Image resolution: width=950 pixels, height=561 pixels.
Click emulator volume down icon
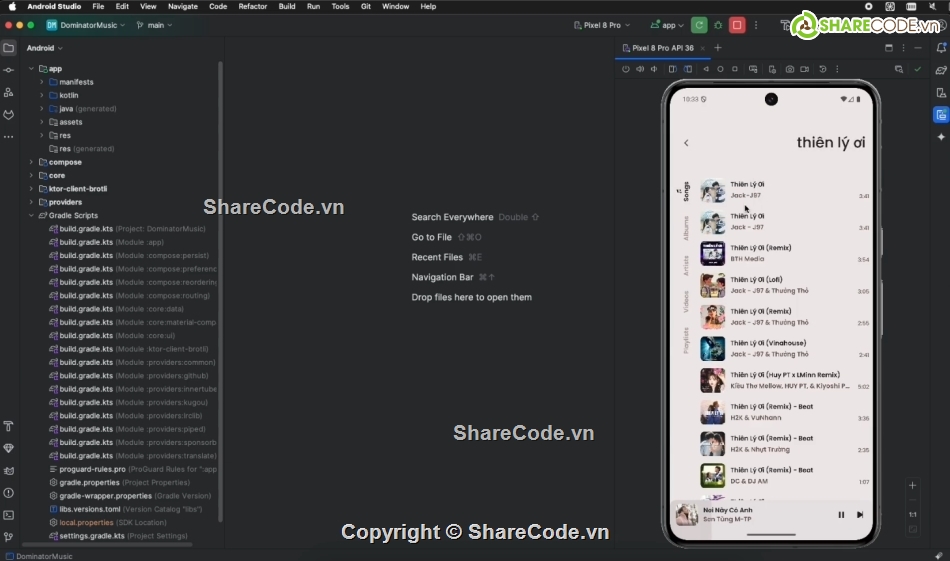pos(654,69)
